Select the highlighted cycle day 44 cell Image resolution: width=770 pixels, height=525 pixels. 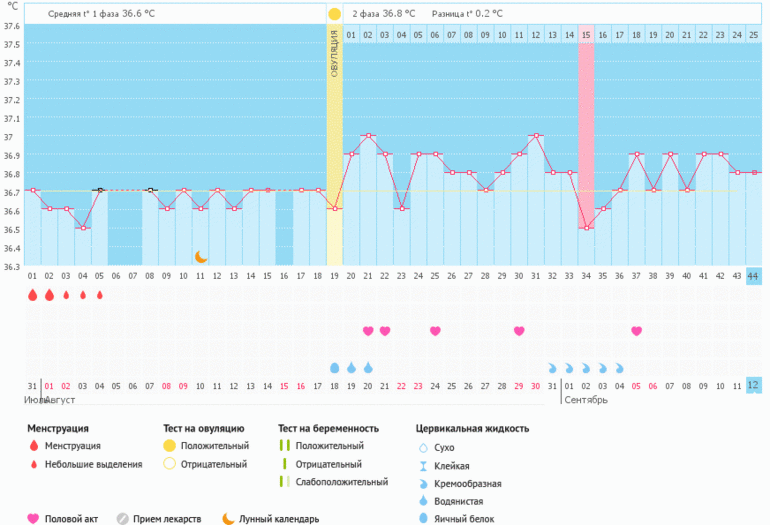coord(753,275)
